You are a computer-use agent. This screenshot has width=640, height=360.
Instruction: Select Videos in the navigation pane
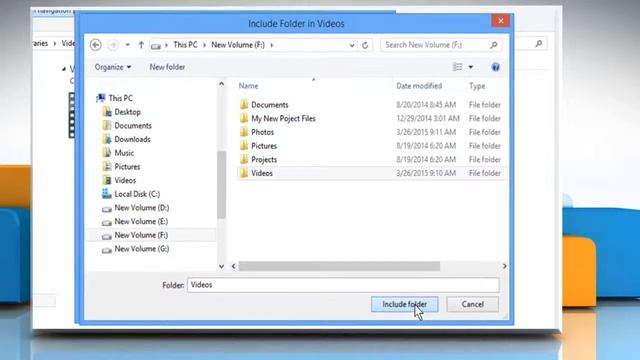(125, 180)
